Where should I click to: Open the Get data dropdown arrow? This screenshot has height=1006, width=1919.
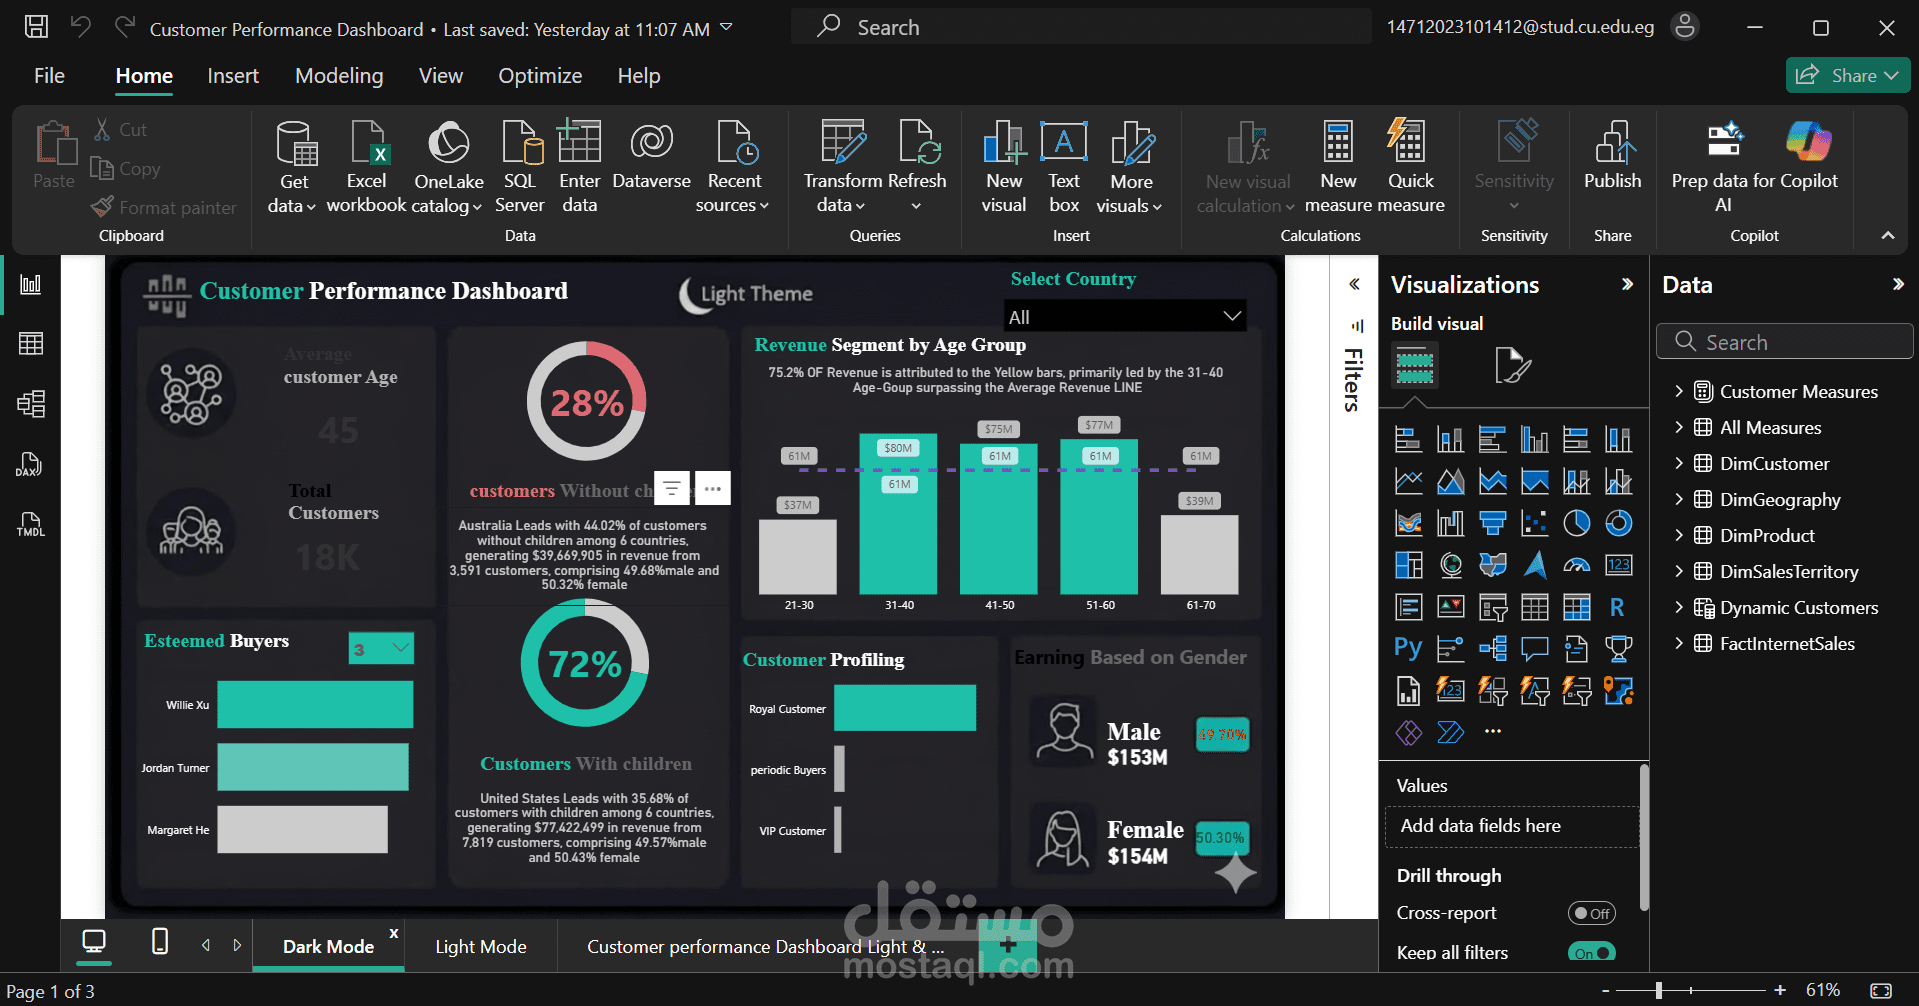[x=311, y=207]
